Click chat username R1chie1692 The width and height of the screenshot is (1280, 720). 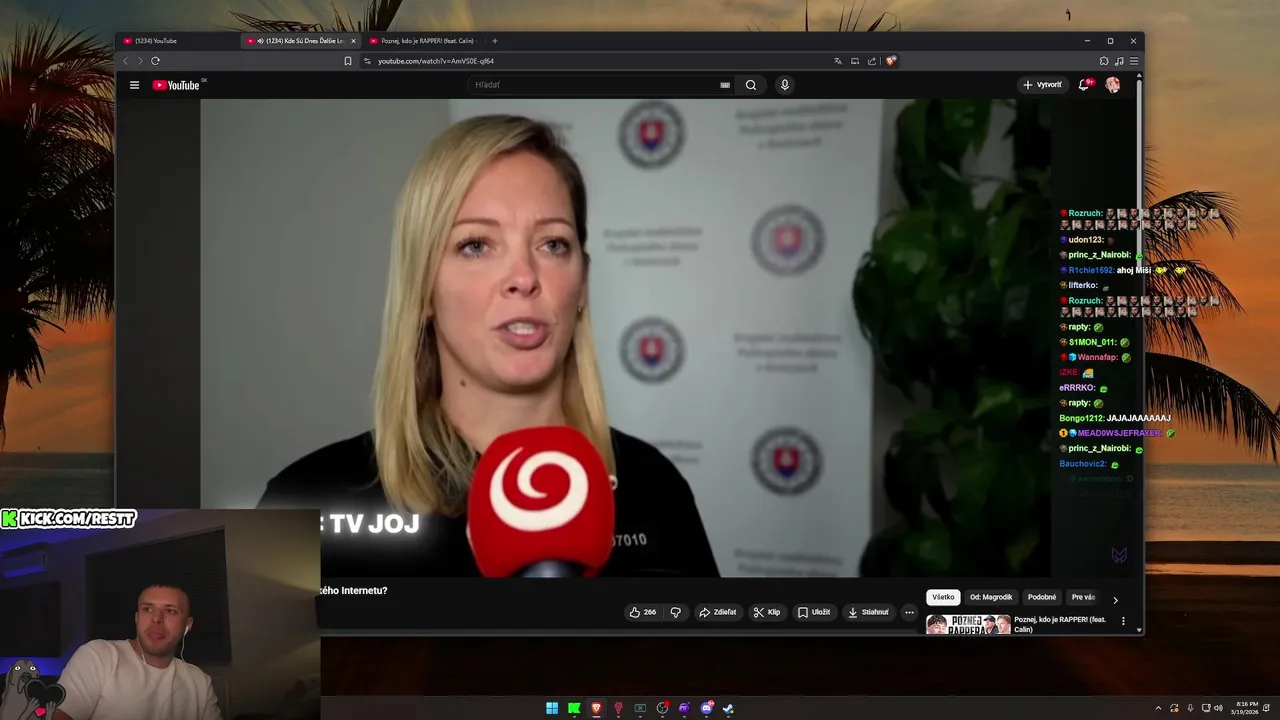1091,270
